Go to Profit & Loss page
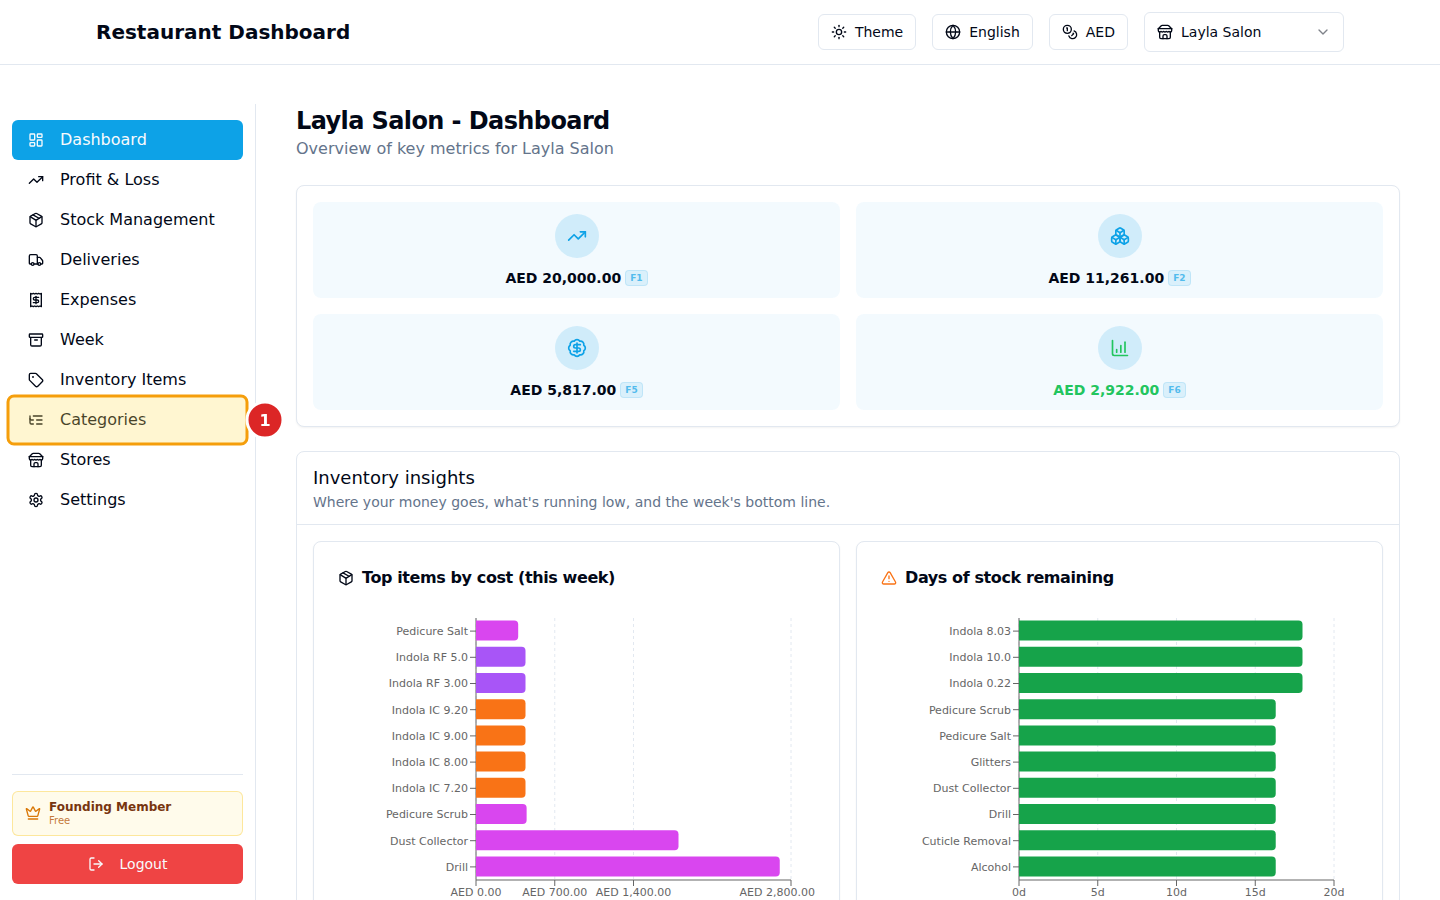Image resolution: width=1440 pixels, height=900 pixels. pyautogui.click(x=109, y=180)
